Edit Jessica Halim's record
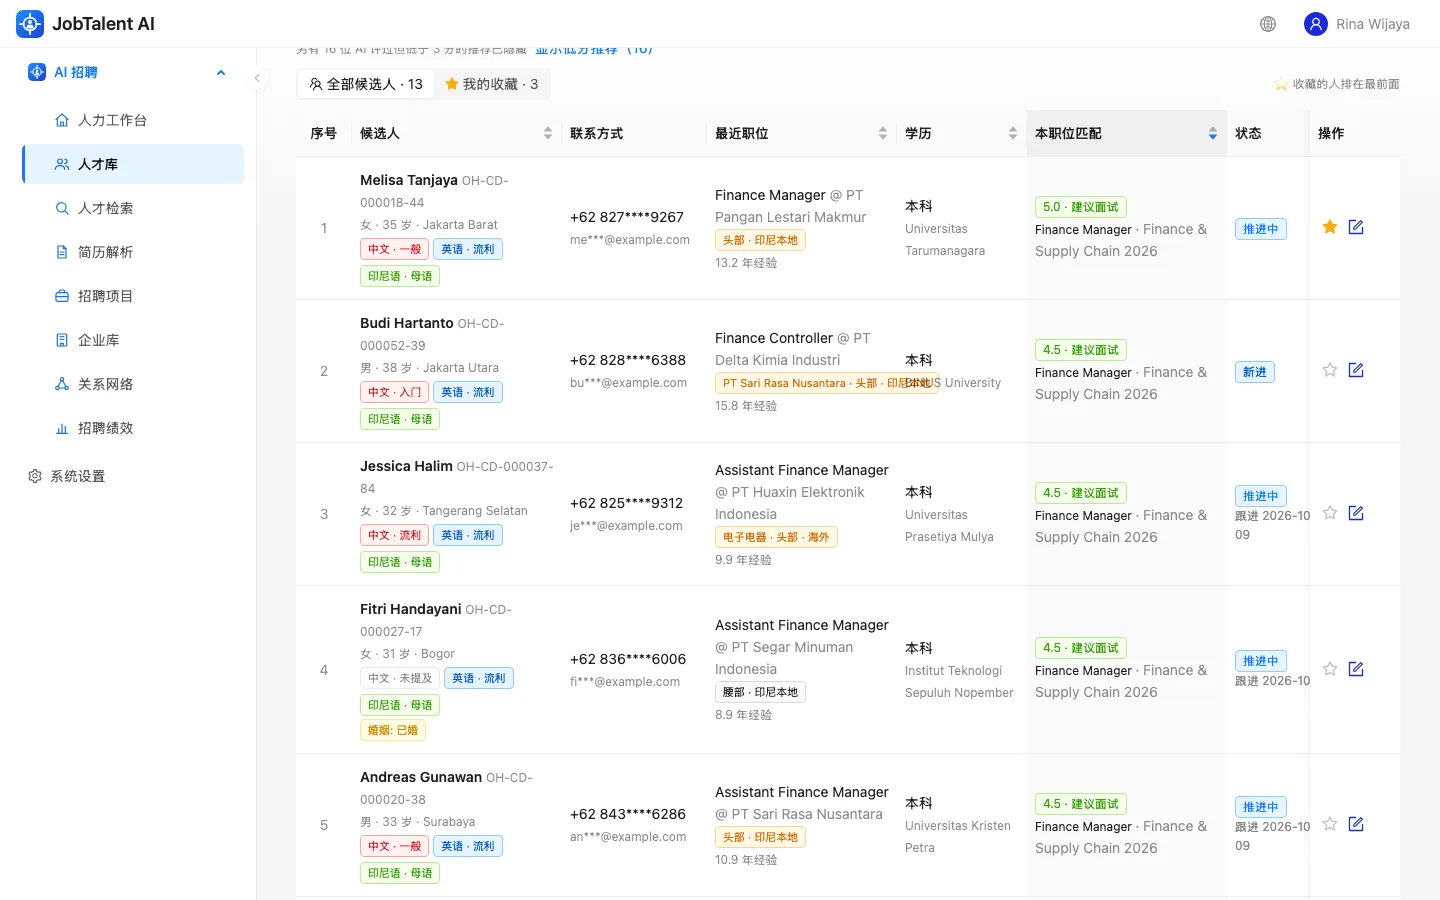Image resolution: width=1440 pixels, height=900 pixels. pos(1356,513)
